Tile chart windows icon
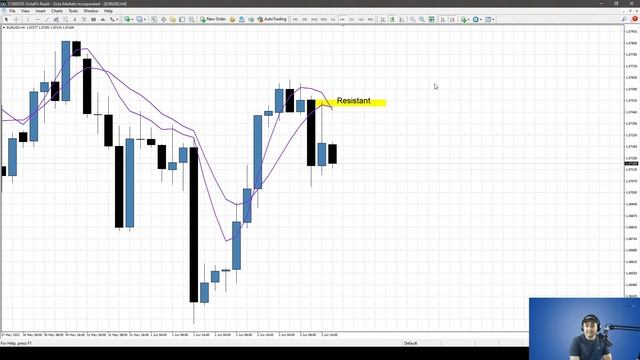640x360 pixels. pos(431,19)
